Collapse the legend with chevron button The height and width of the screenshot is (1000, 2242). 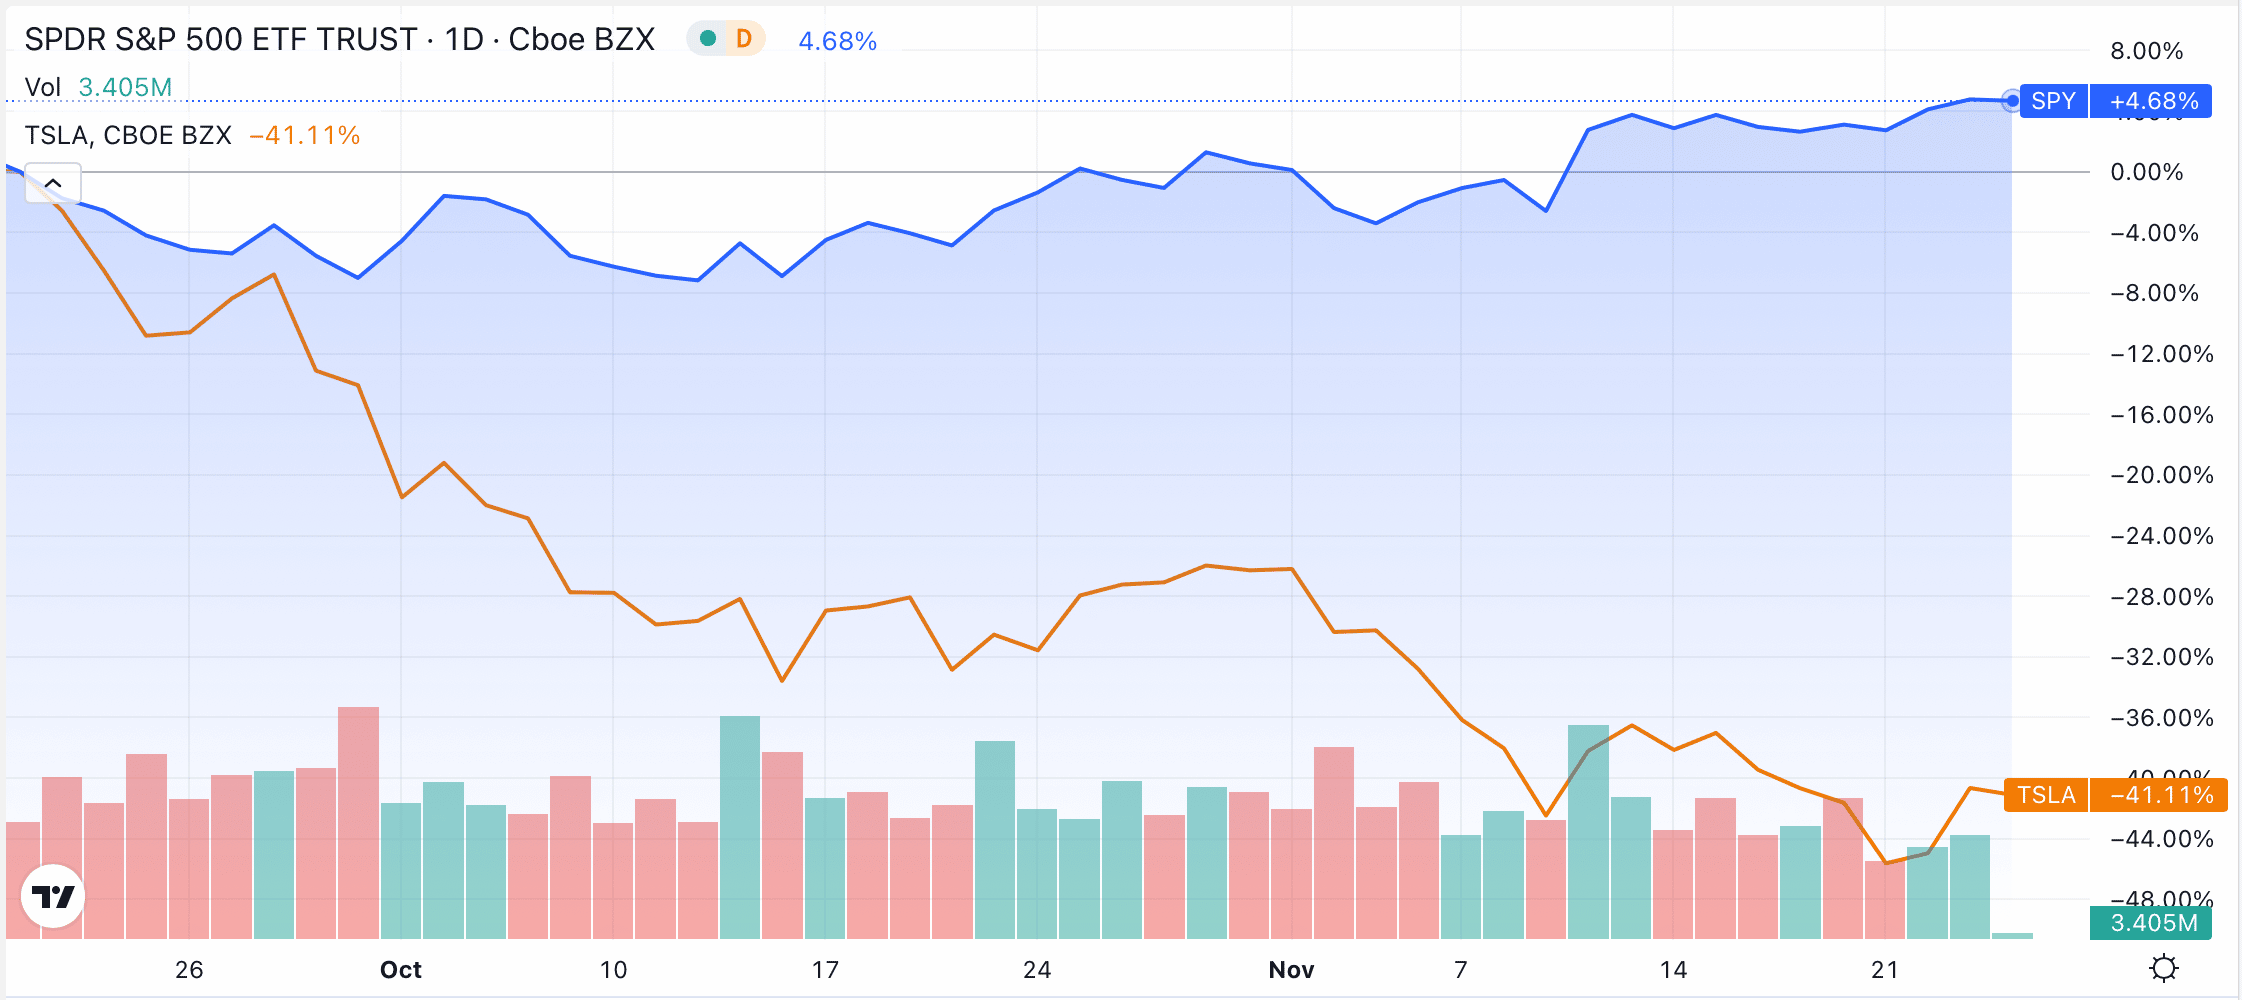[53, 183]
